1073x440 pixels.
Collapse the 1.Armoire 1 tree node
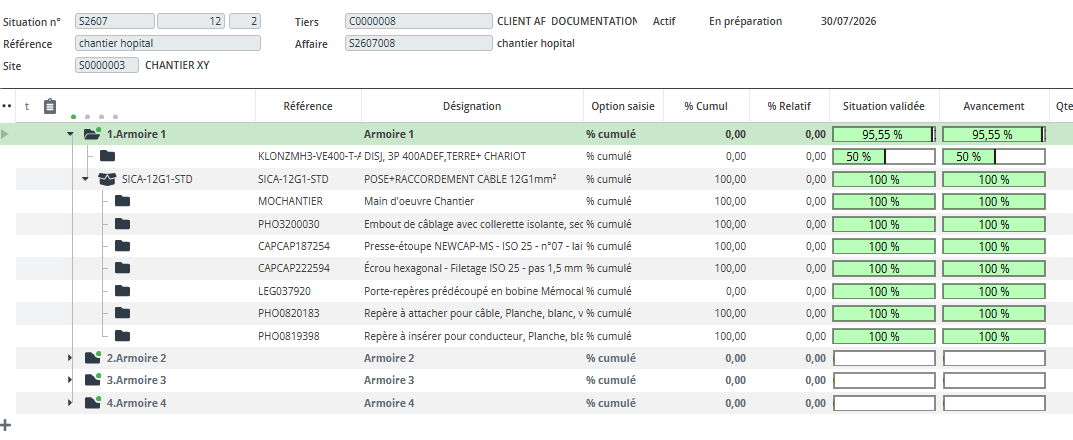(x=70, y=134)
